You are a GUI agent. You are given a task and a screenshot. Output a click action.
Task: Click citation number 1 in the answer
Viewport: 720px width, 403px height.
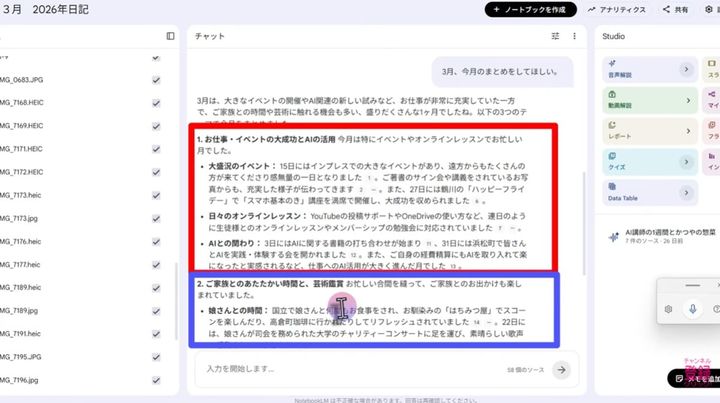(x=369, y=178)
